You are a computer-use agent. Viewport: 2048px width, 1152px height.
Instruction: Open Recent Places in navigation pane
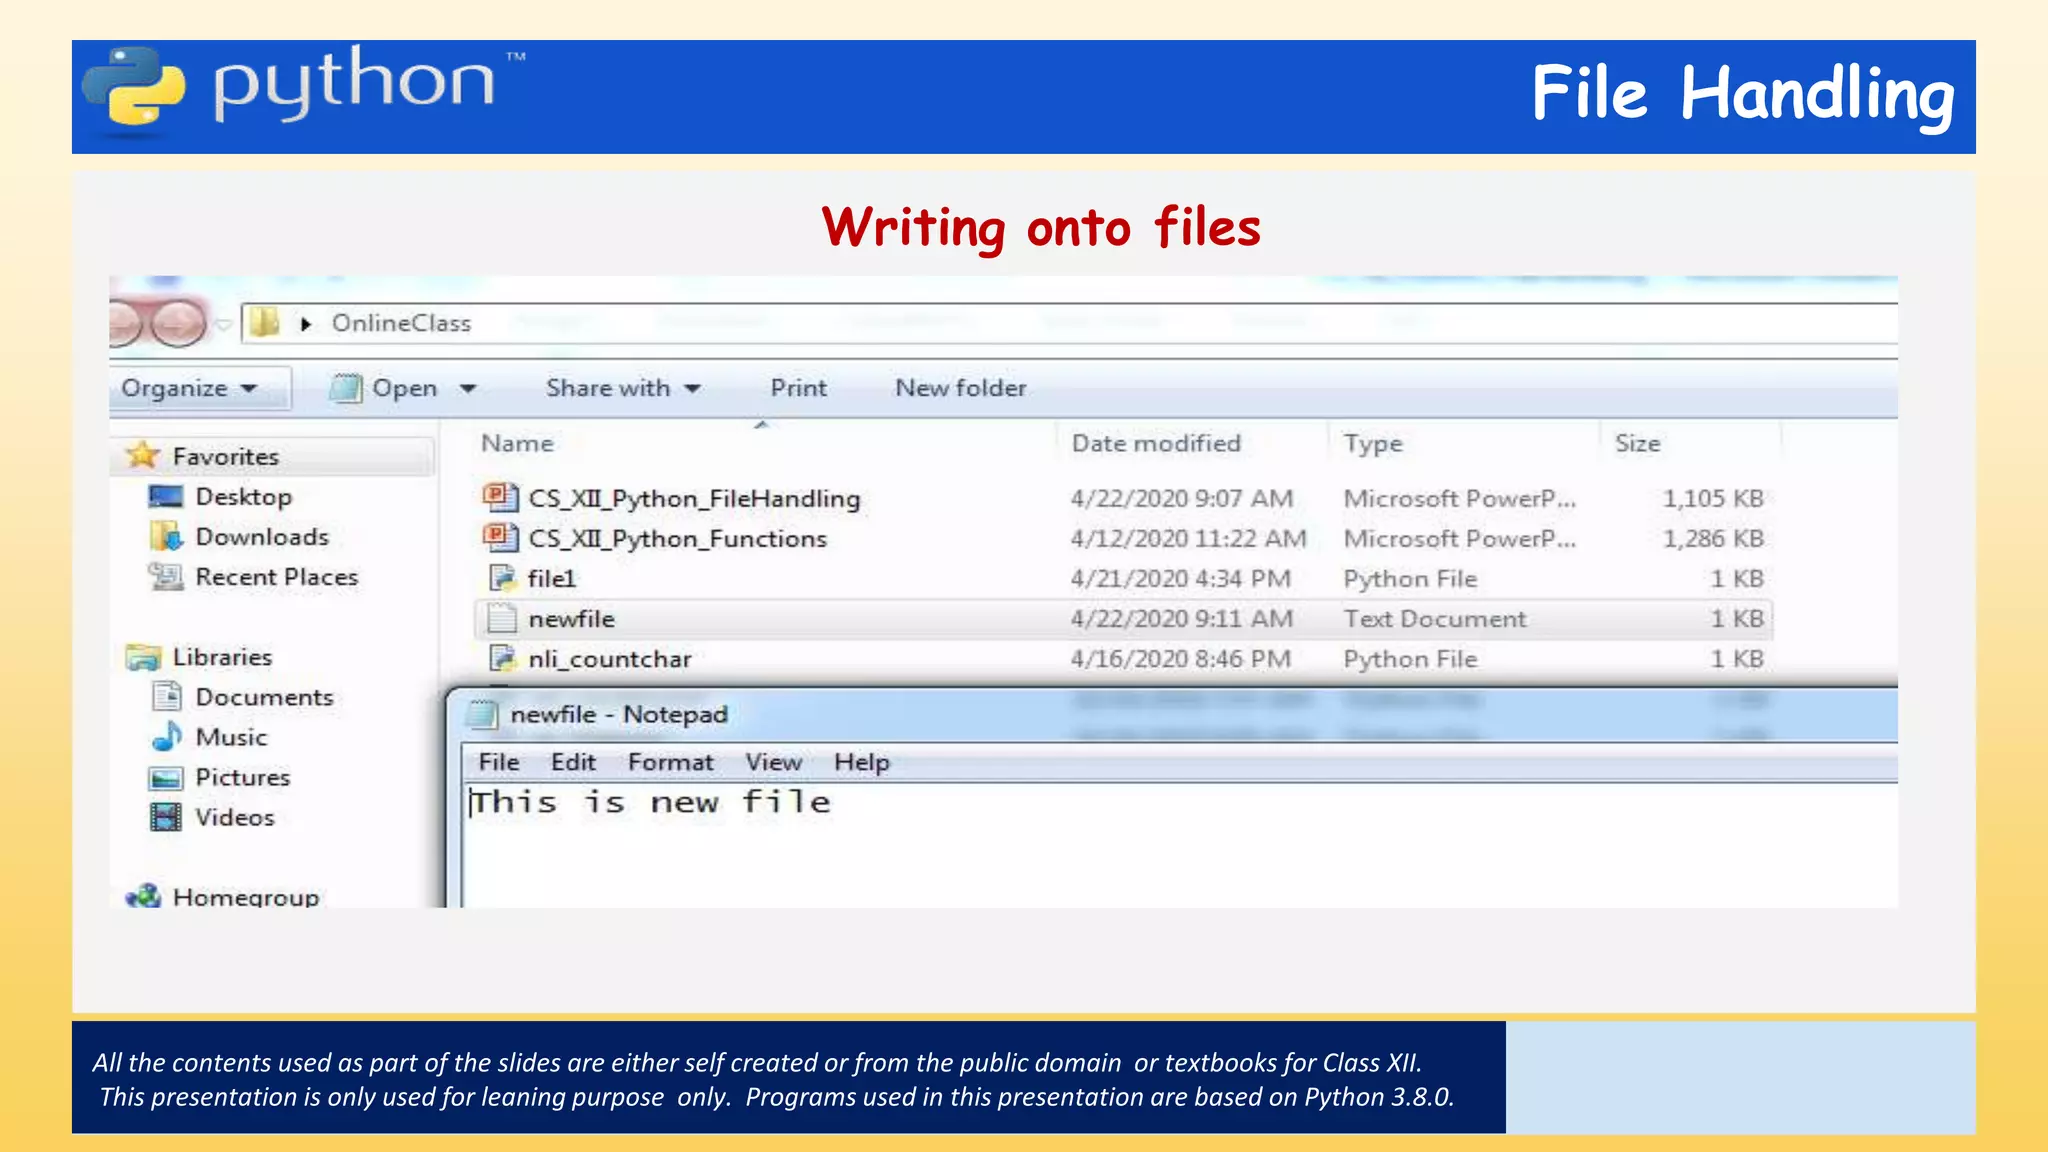pos(277,577)
